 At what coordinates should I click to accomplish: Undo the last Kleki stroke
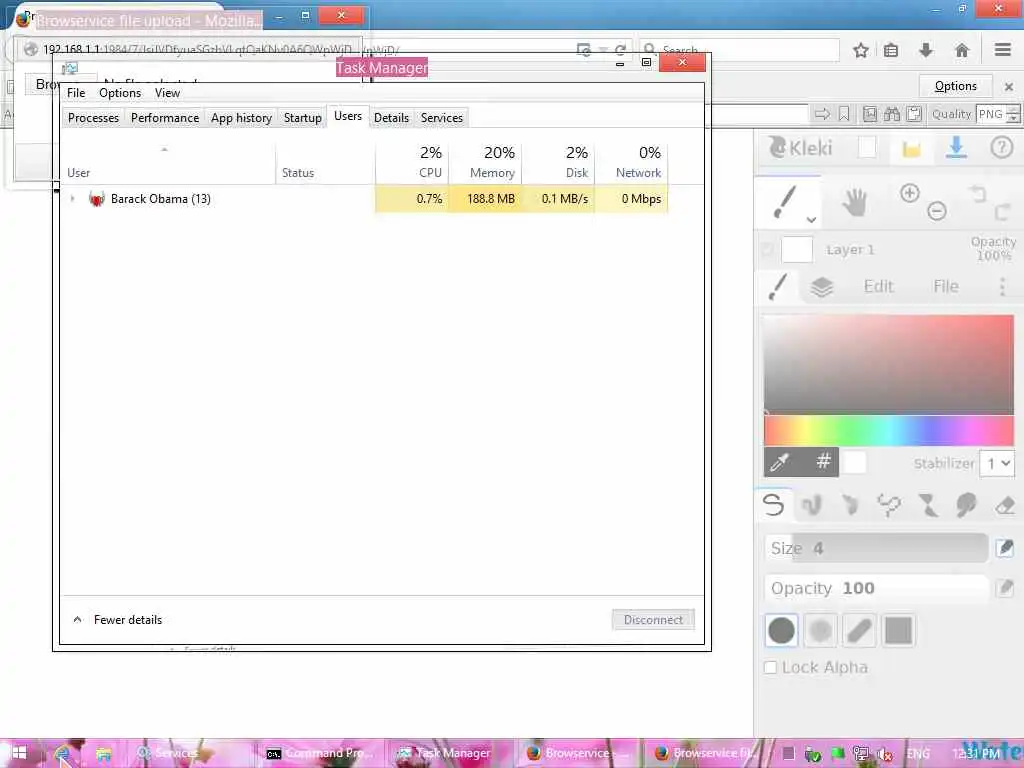point(978,193)
